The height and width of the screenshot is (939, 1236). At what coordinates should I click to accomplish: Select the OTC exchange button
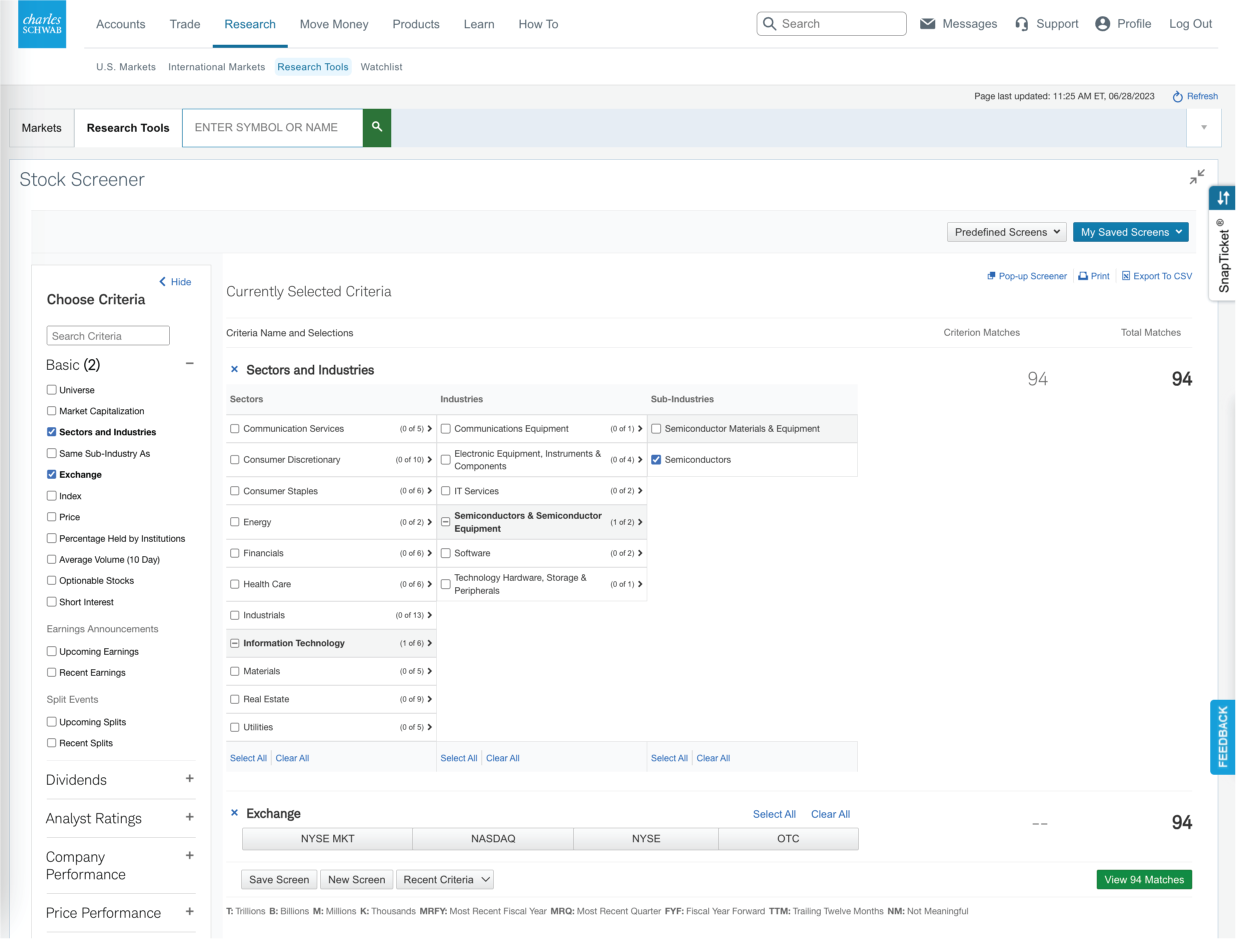[788, 839]
